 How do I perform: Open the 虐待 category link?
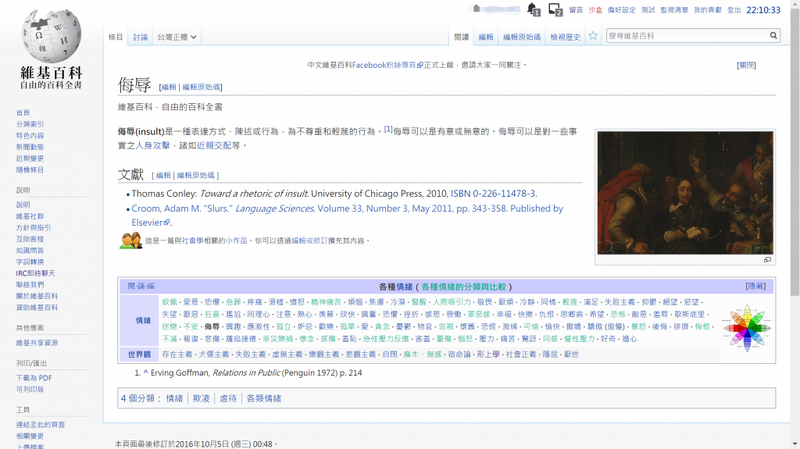point(228,398)
